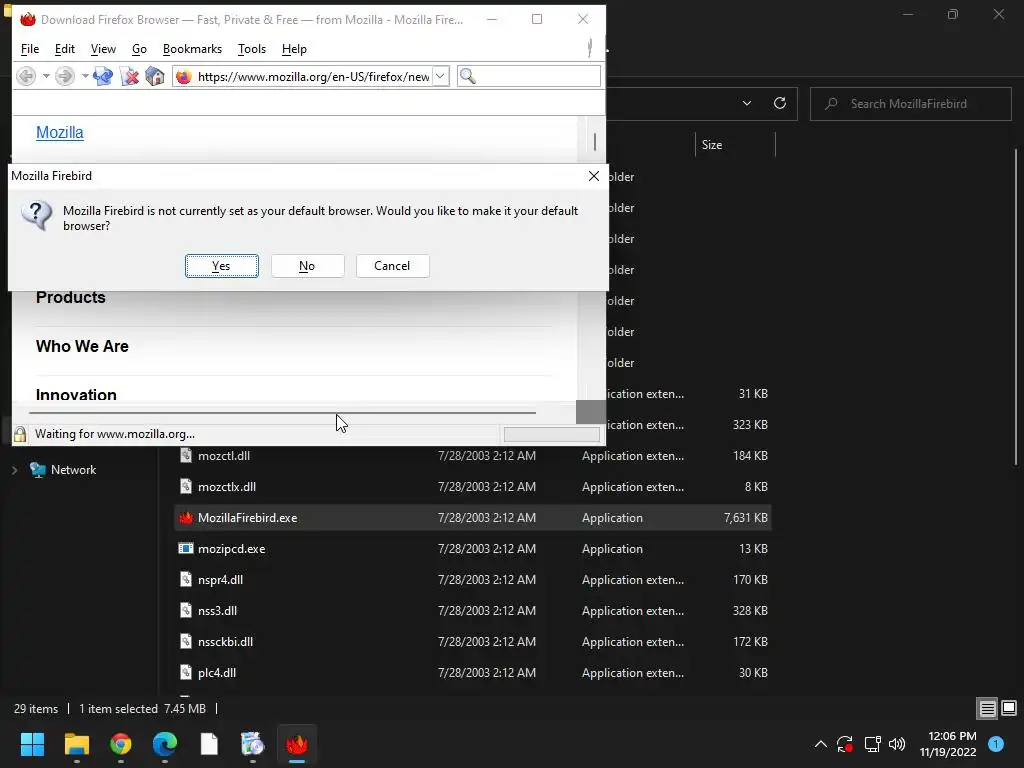1024x768 pixels.
Task: Click the site favicon in address bar
Action: [x=184, y=76]
